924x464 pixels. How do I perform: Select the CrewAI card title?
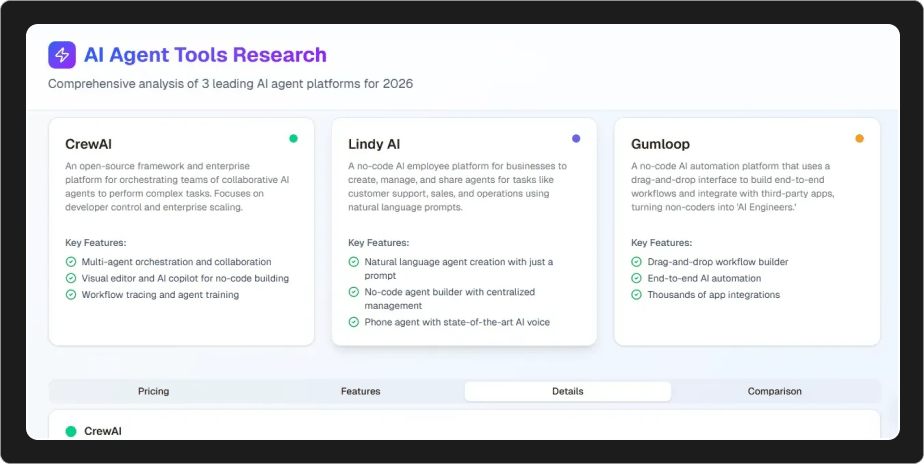point(88,144)
